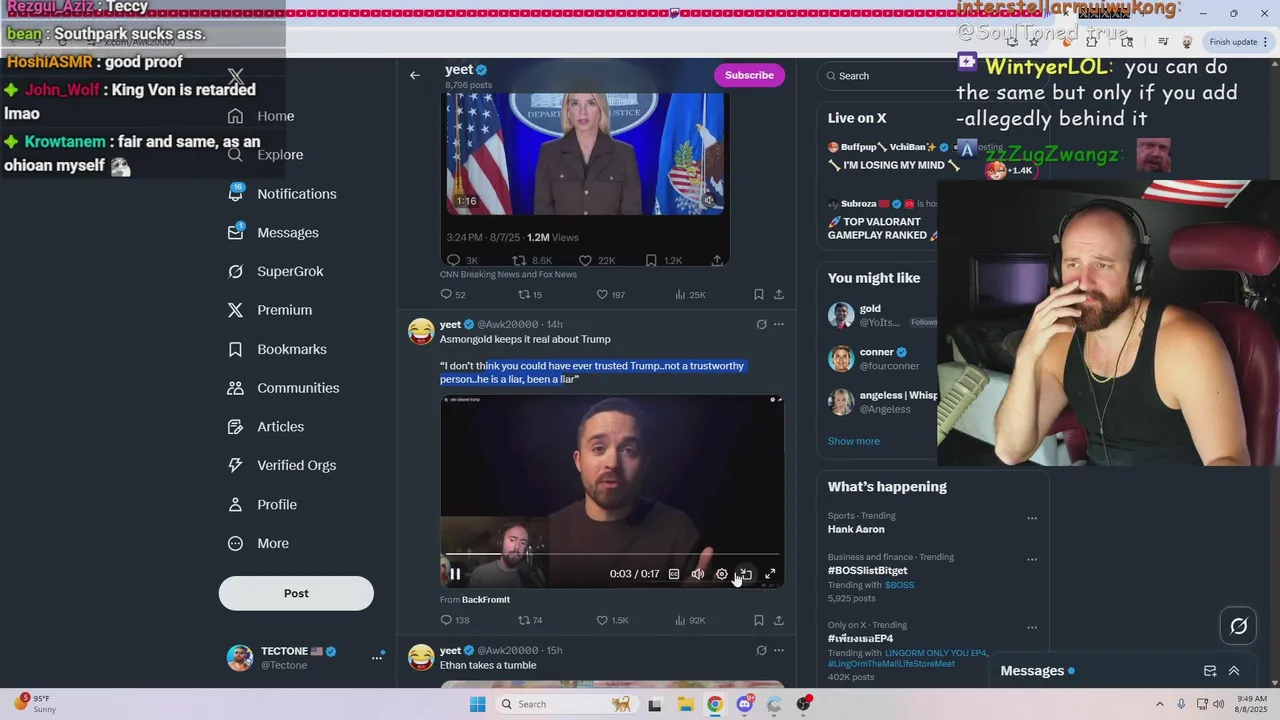The width and height of the screenshot is (1280, 720).
Task: Open more options on the 15h yeet post
Action: coord(779,650)
